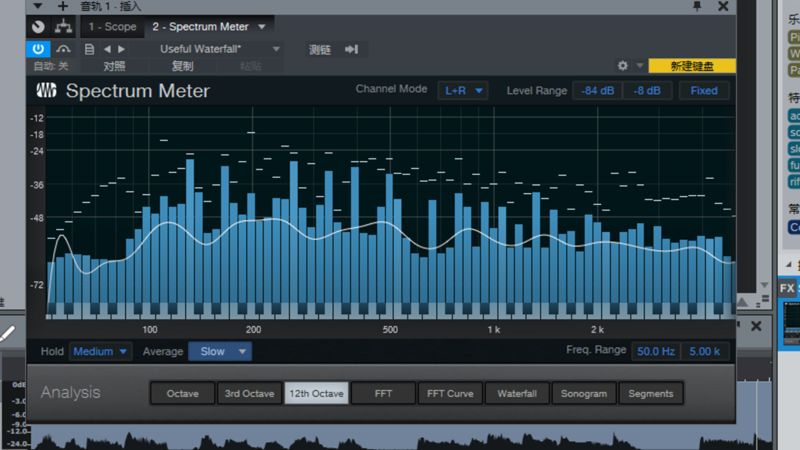Expand the Hold Medium dropdown
The image size is (800, 450).
[100, 352]
